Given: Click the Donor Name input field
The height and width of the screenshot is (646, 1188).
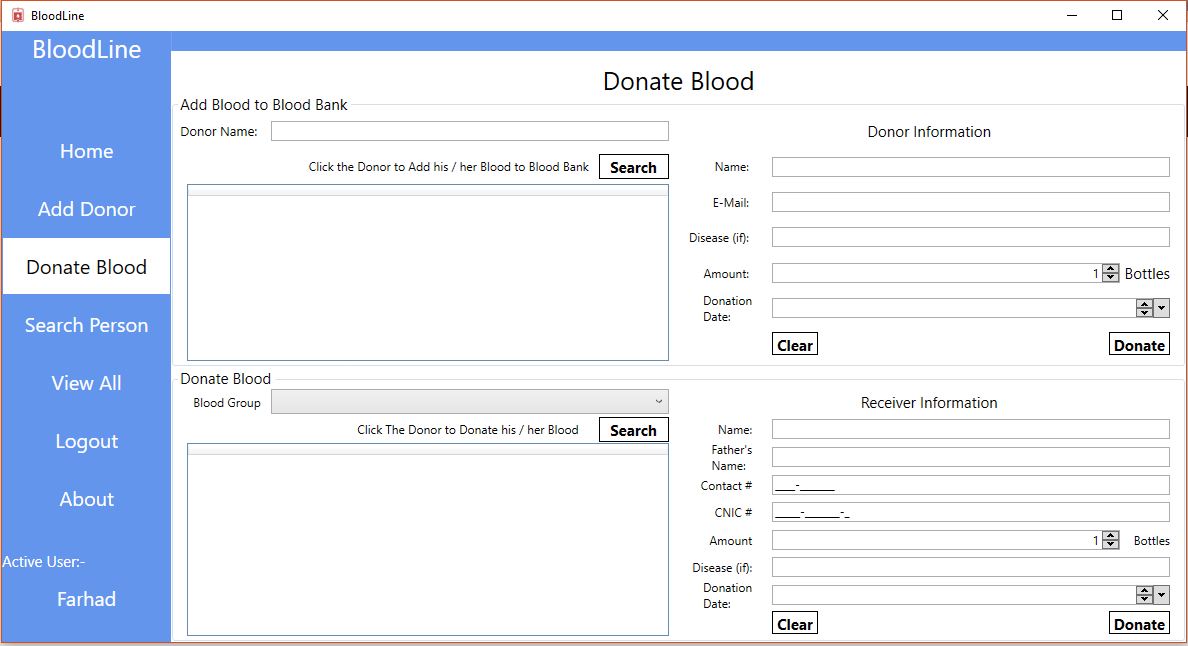Looking at the screenshot, I should tap(470, 130).
